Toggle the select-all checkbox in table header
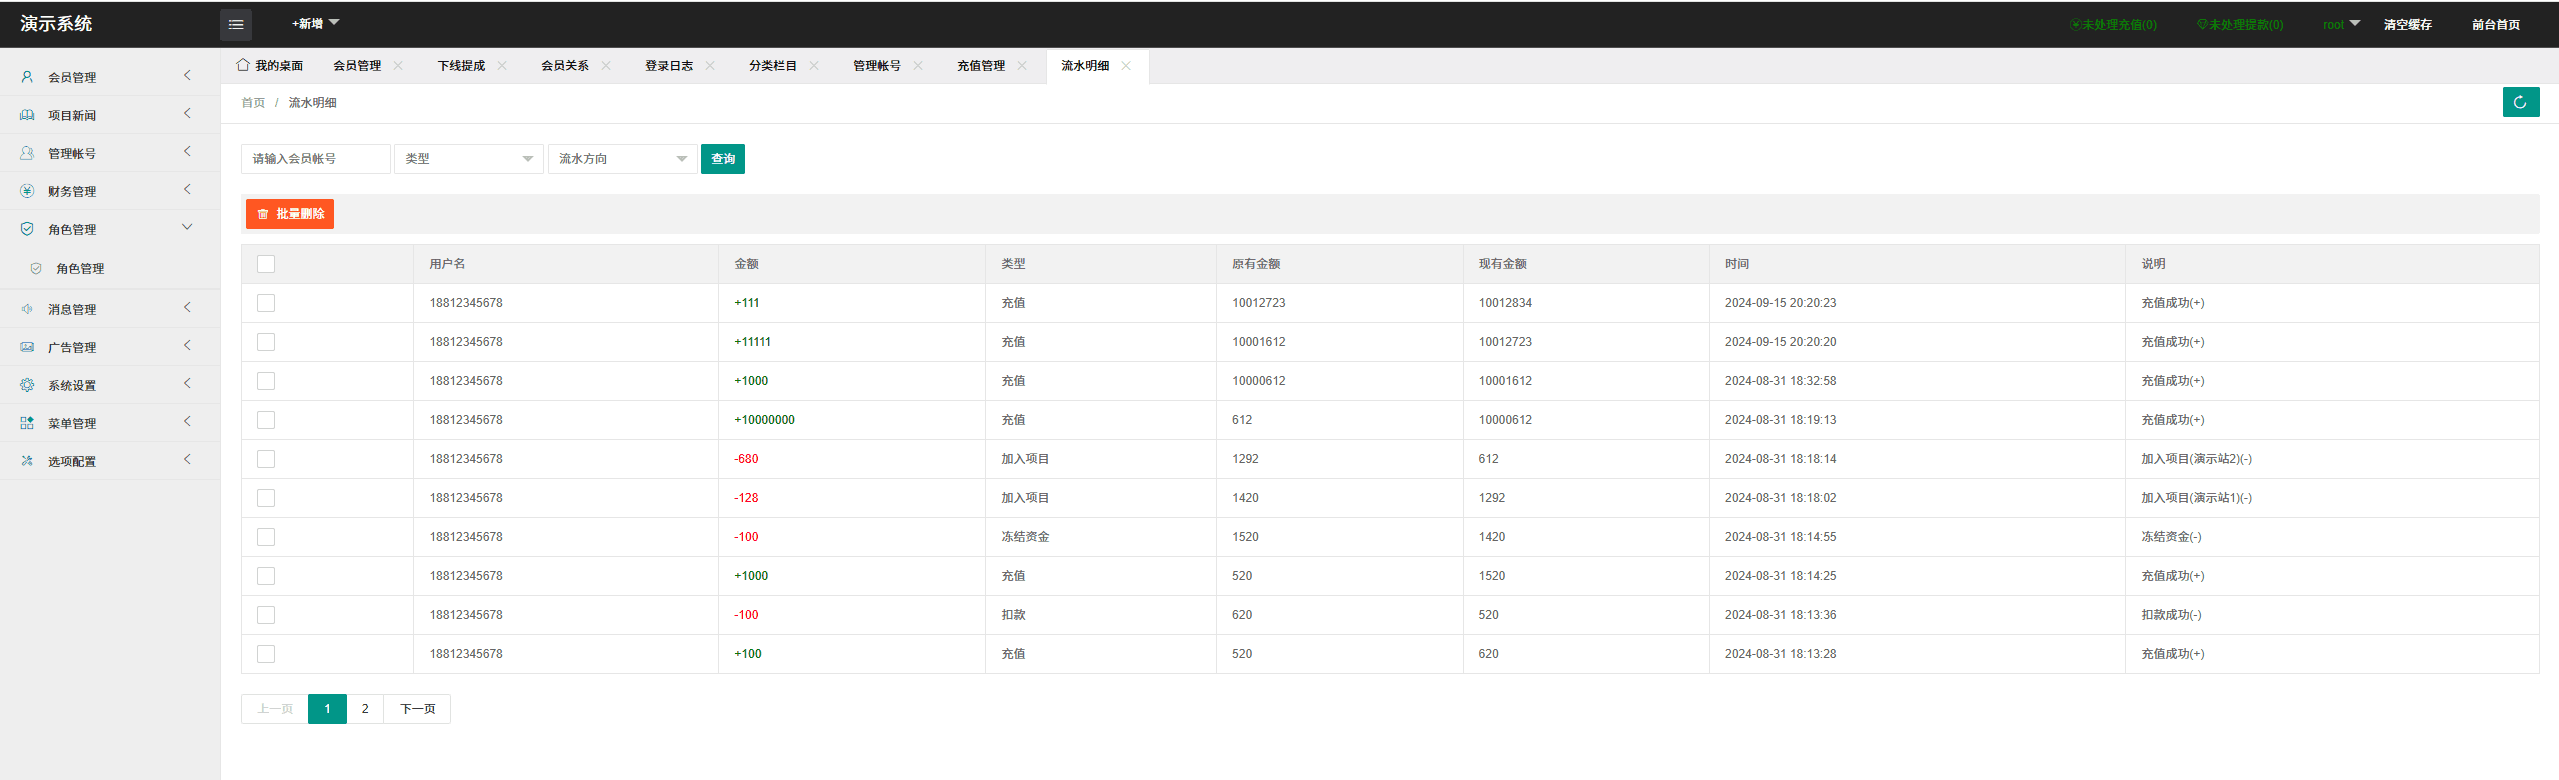 (266, 264)
